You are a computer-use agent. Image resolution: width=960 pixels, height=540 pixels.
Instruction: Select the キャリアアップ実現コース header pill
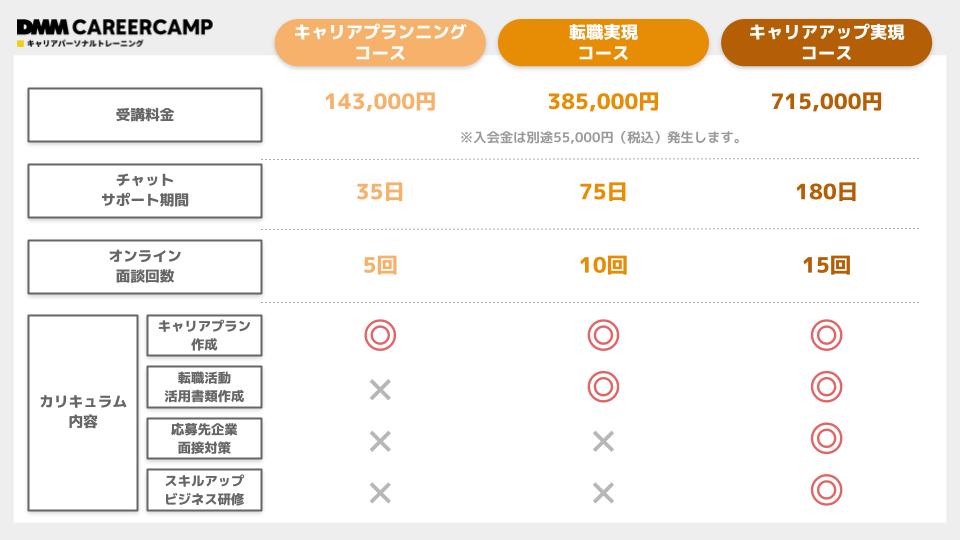(x=827, y=42)
